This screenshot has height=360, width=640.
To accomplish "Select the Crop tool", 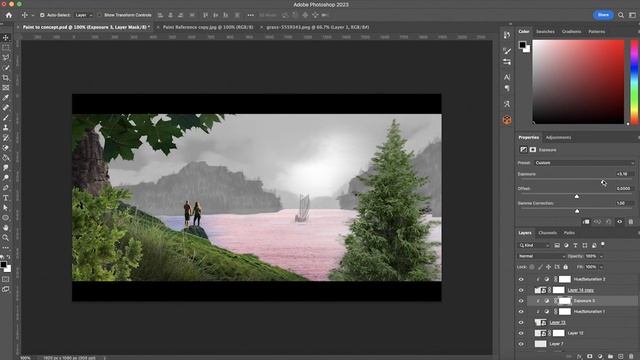I will (x=6, y=78).
